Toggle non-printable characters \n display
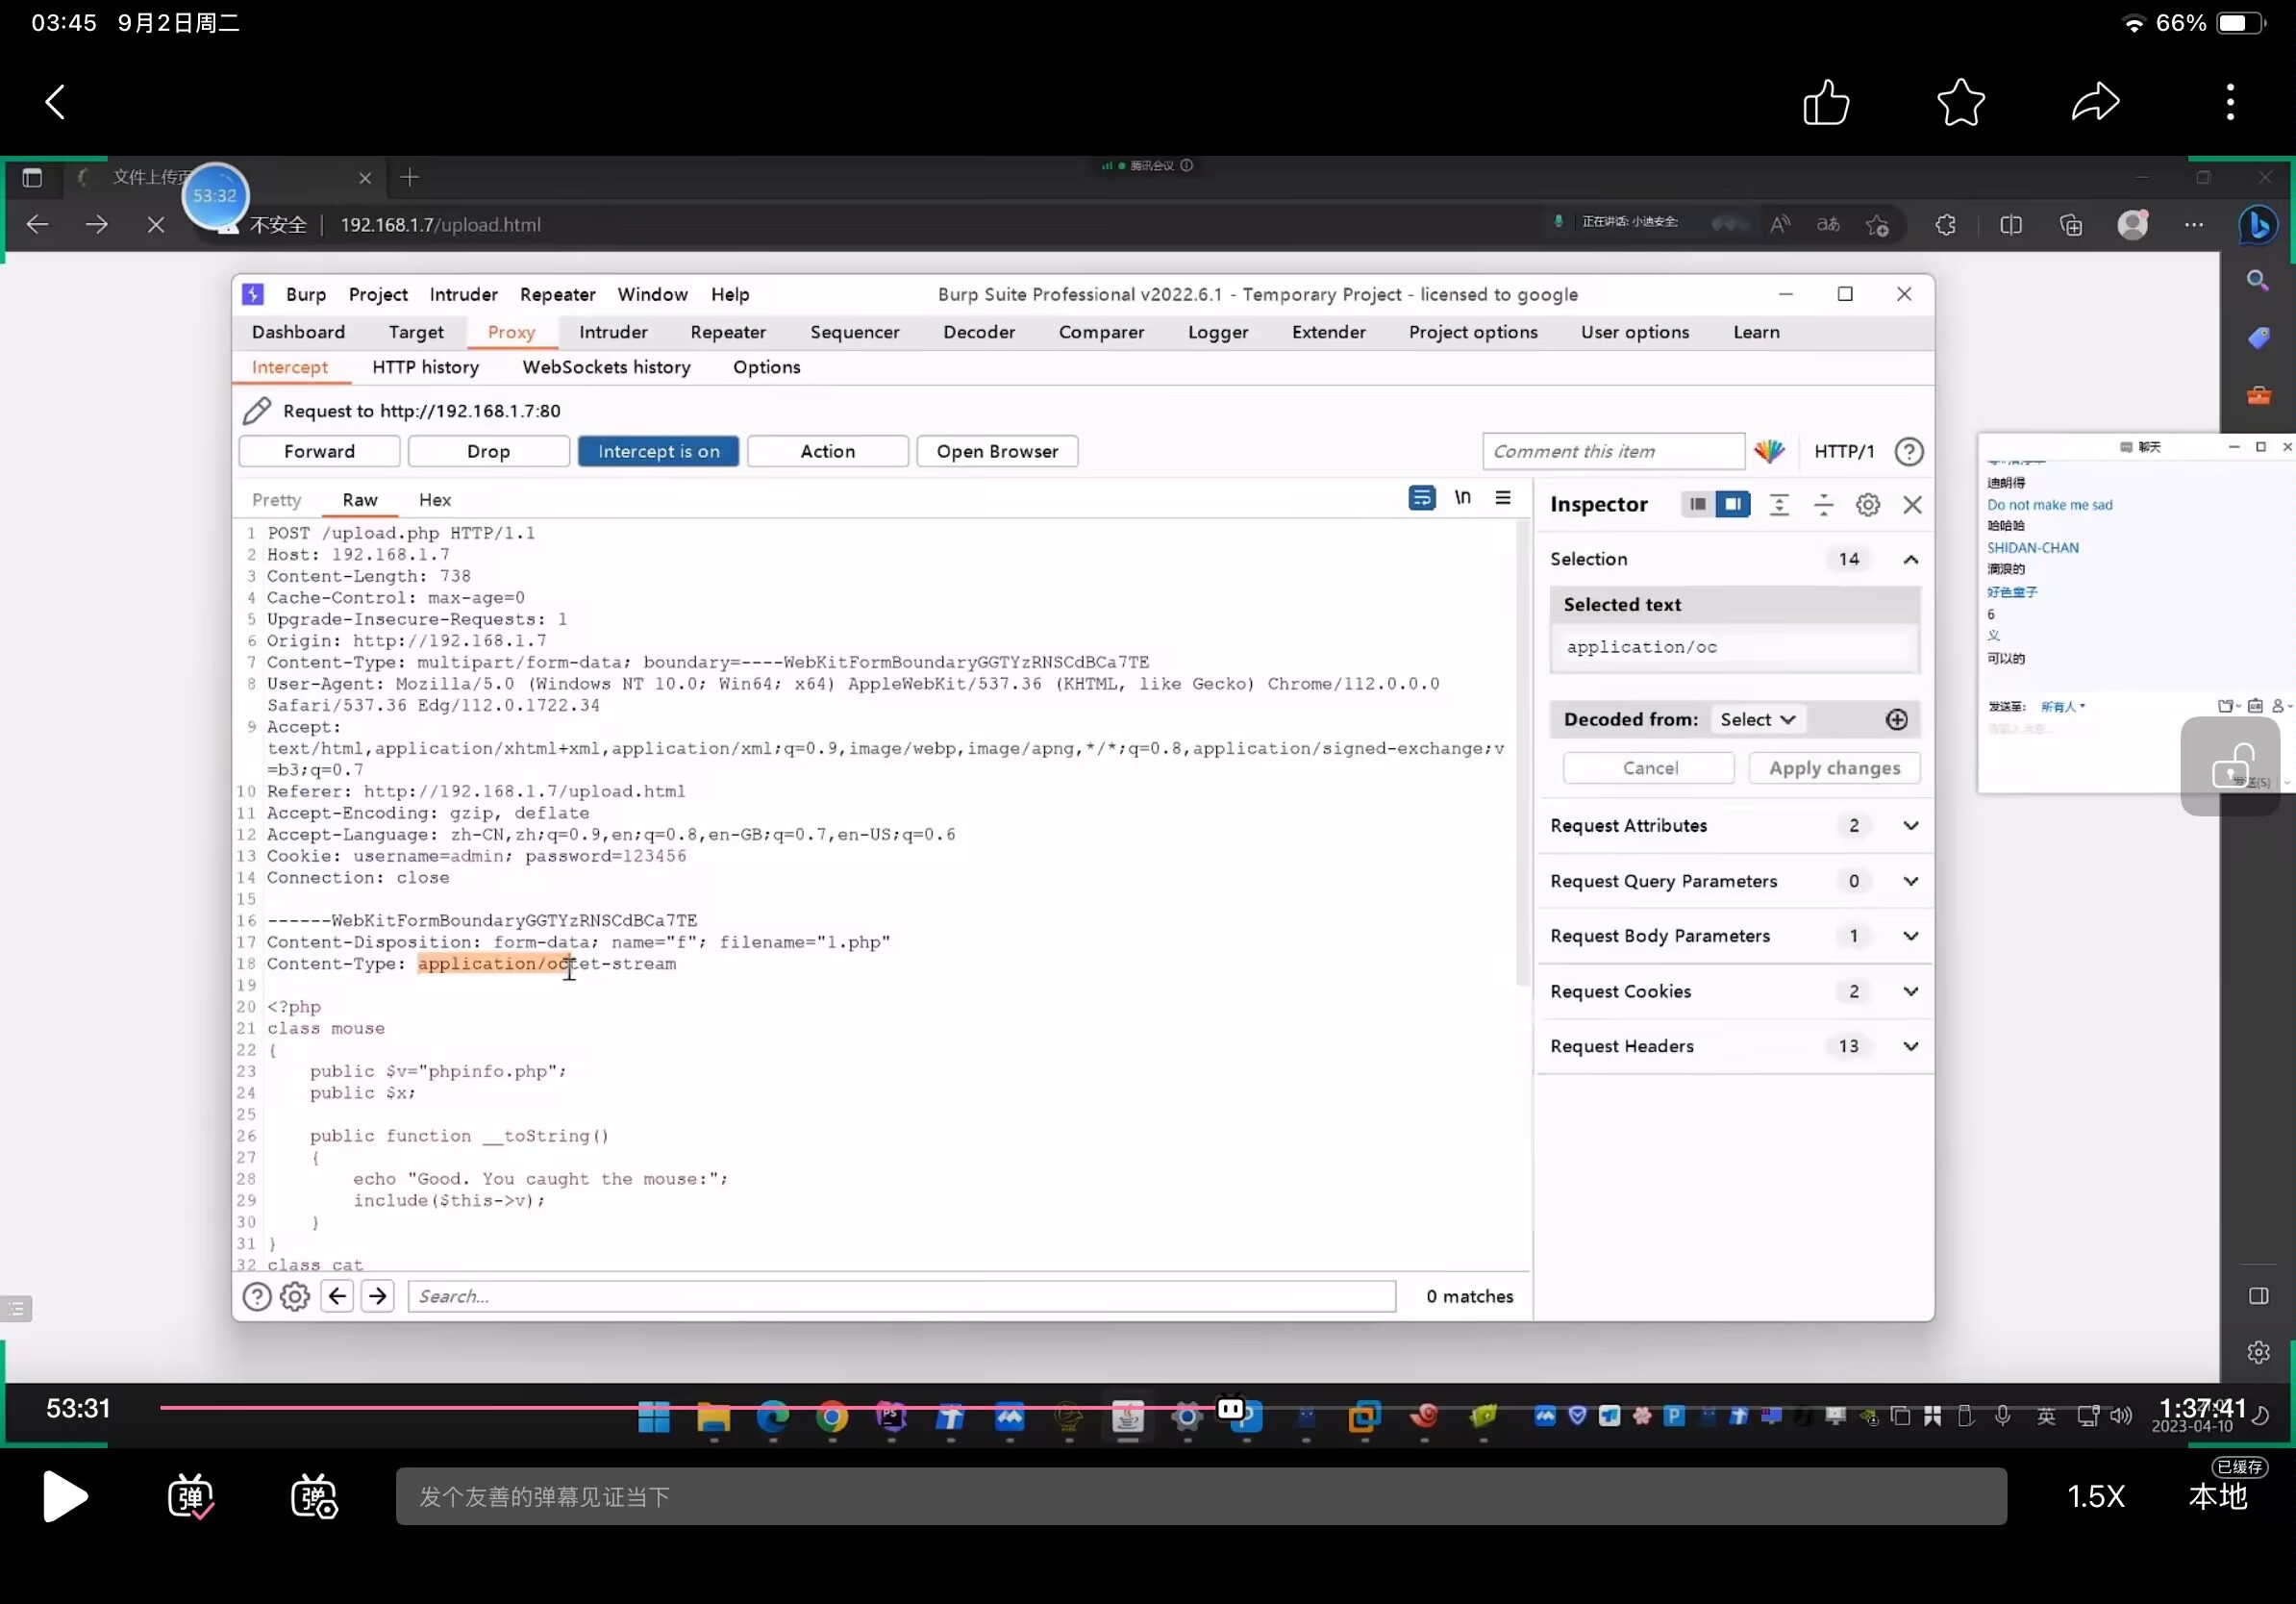2296x1604 pixels. point(1462,497)
